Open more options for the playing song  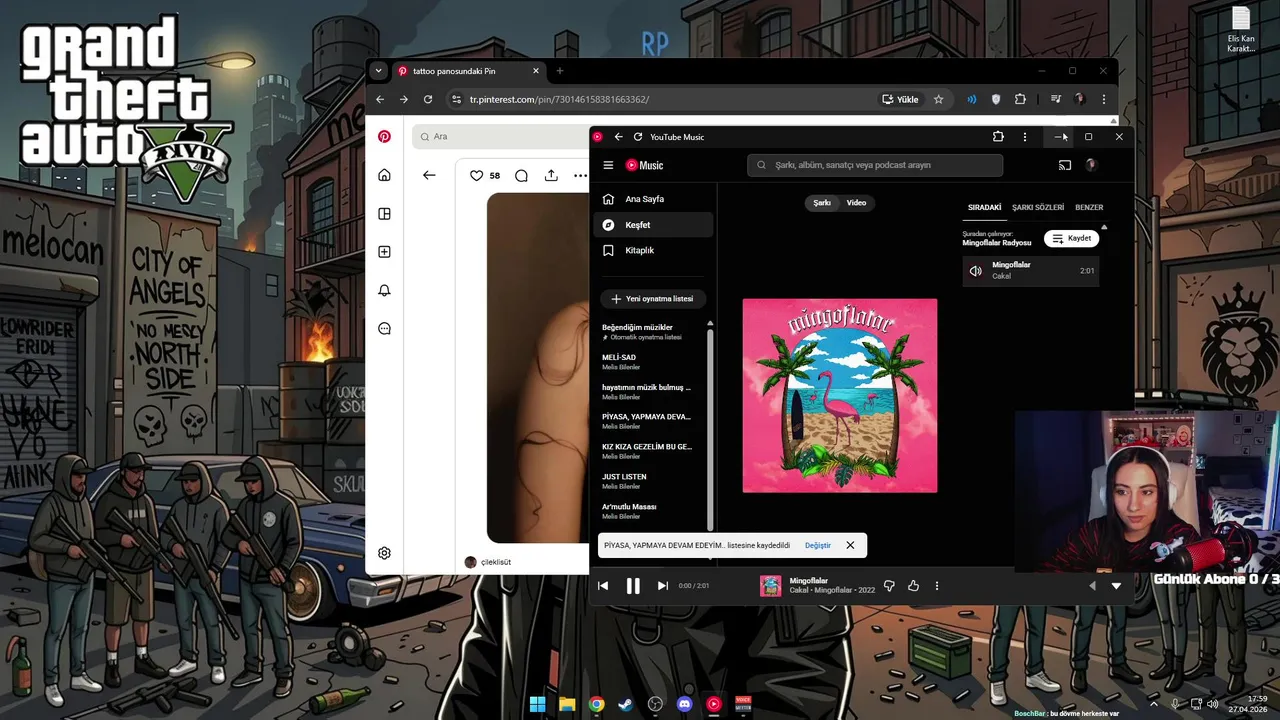tap(937, 586)
